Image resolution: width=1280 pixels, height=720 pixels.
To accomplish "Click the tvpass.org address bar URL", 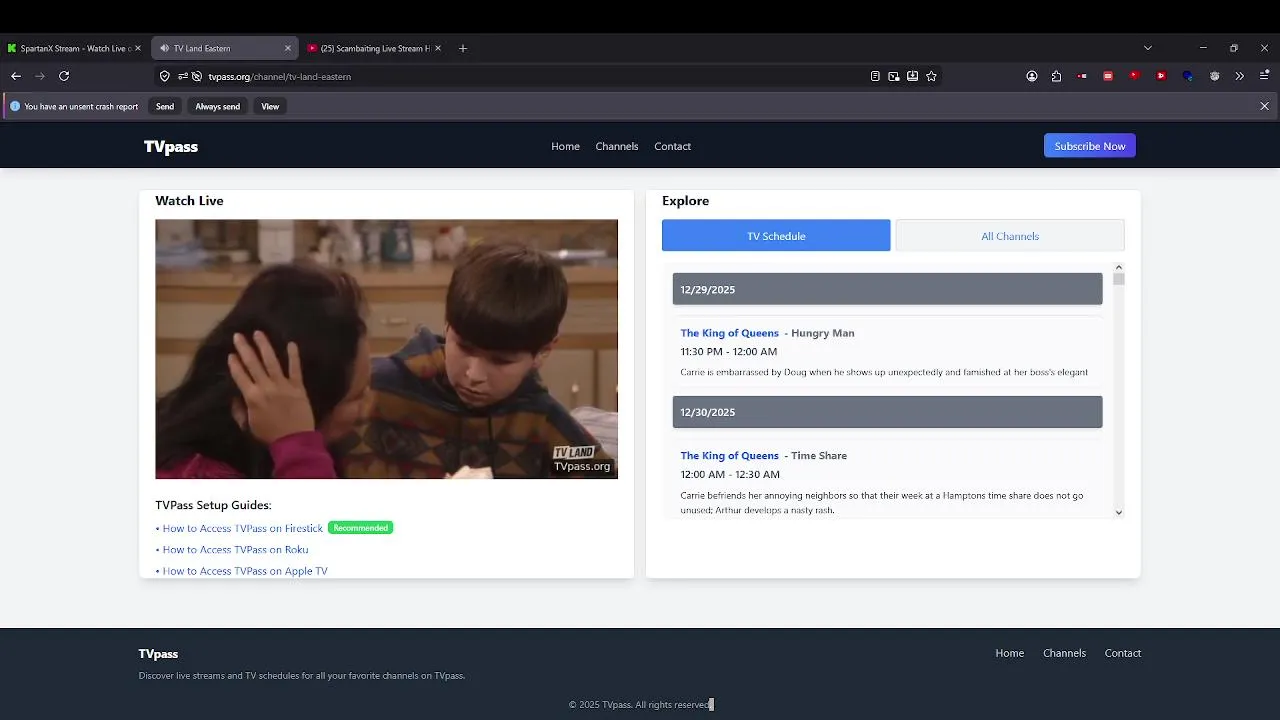I will click(279, 76).
